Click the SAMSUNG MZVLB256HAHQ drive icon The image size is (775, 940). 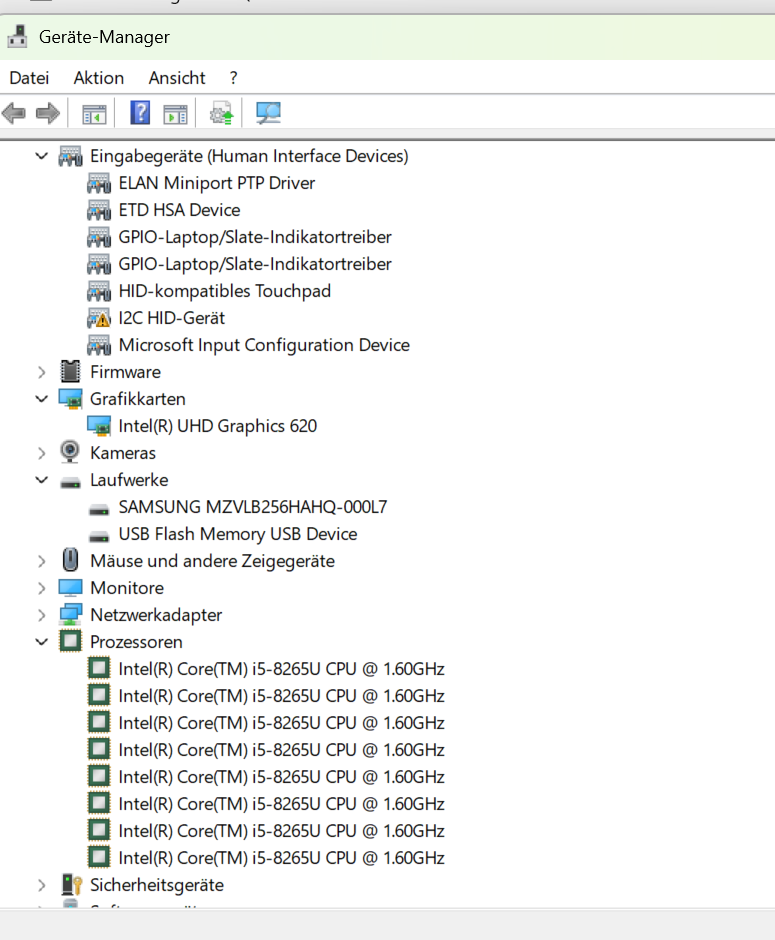(99, 510)
